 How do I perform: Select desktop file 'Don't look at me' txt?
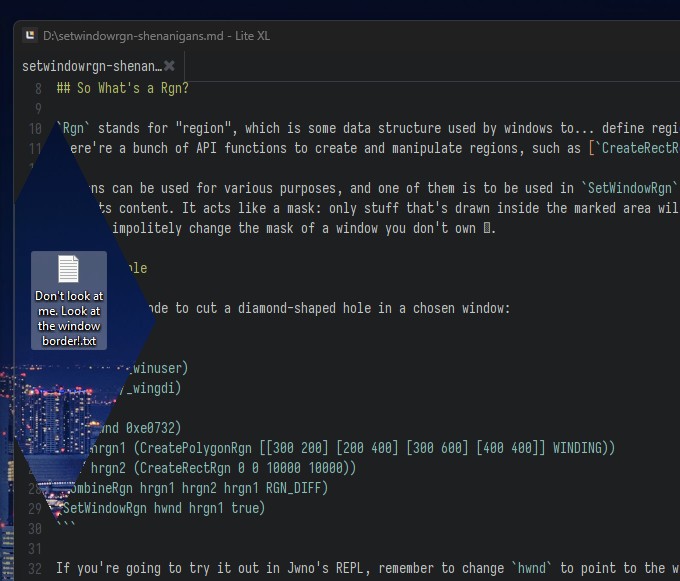[69, 300]
